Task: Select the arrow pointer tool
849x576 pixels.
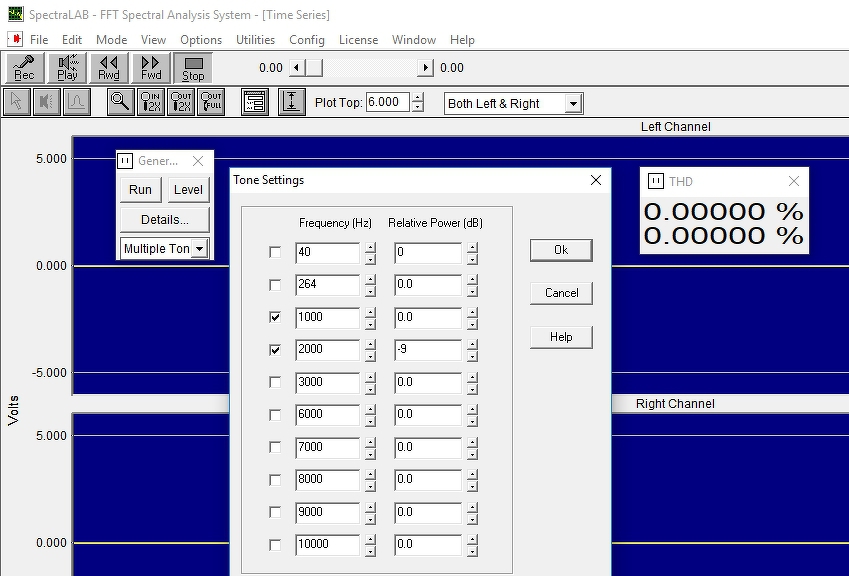Action: (x=17, y=102)
